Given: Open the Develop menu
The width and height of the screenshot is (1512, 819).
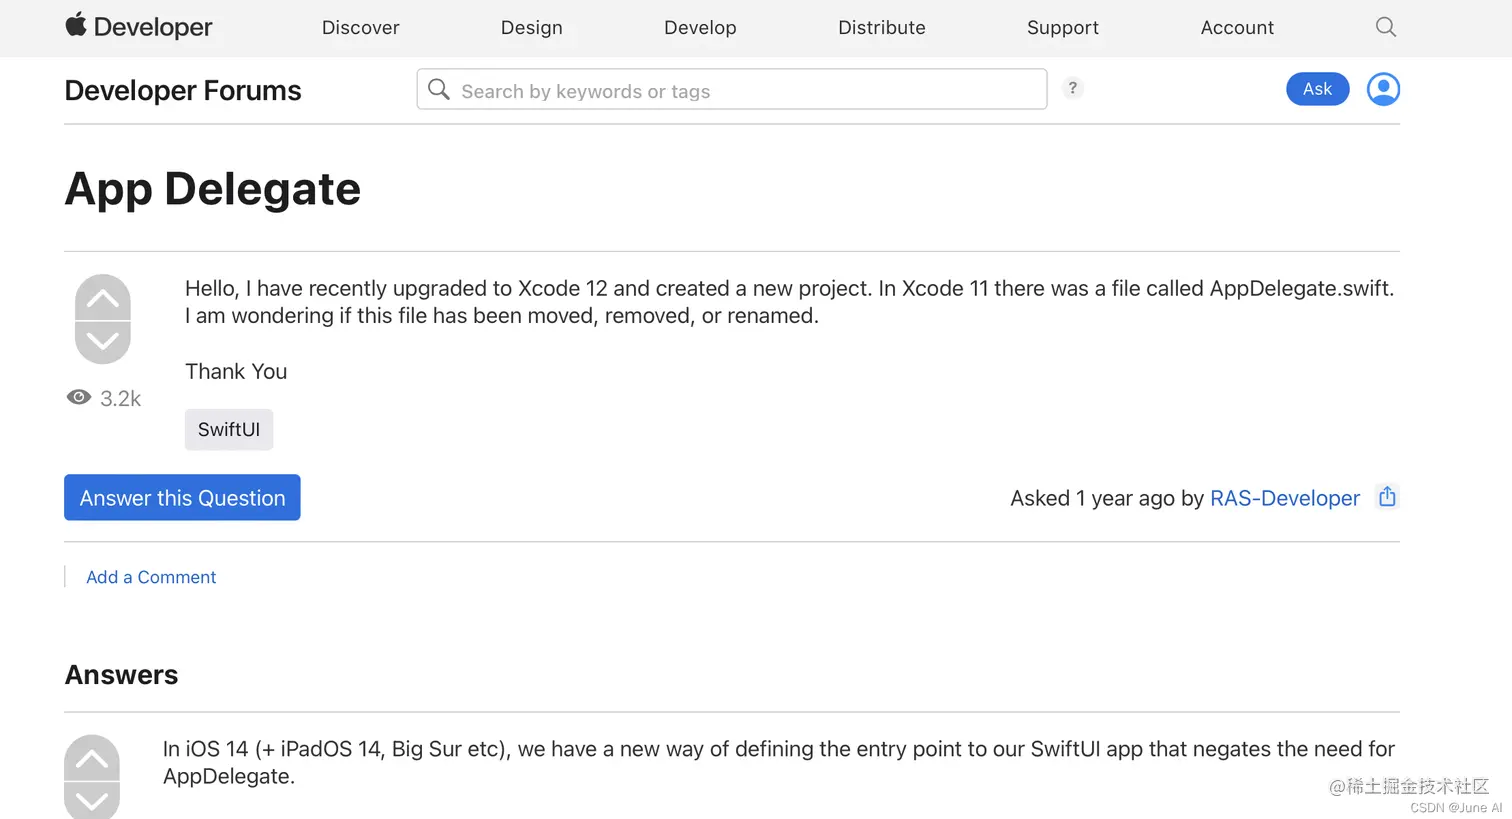Looking at the screenshot, I should click(x=700, y=28).
